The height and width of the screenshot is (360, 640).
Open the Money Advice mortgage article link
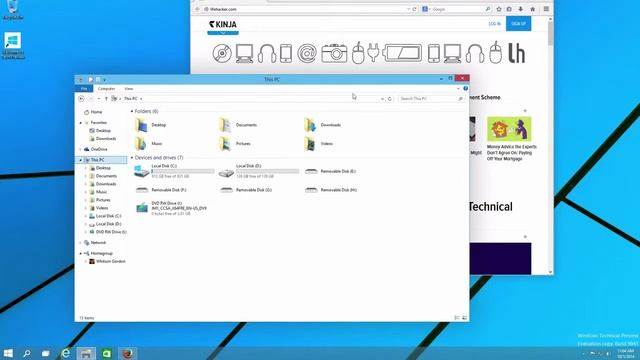511,153
